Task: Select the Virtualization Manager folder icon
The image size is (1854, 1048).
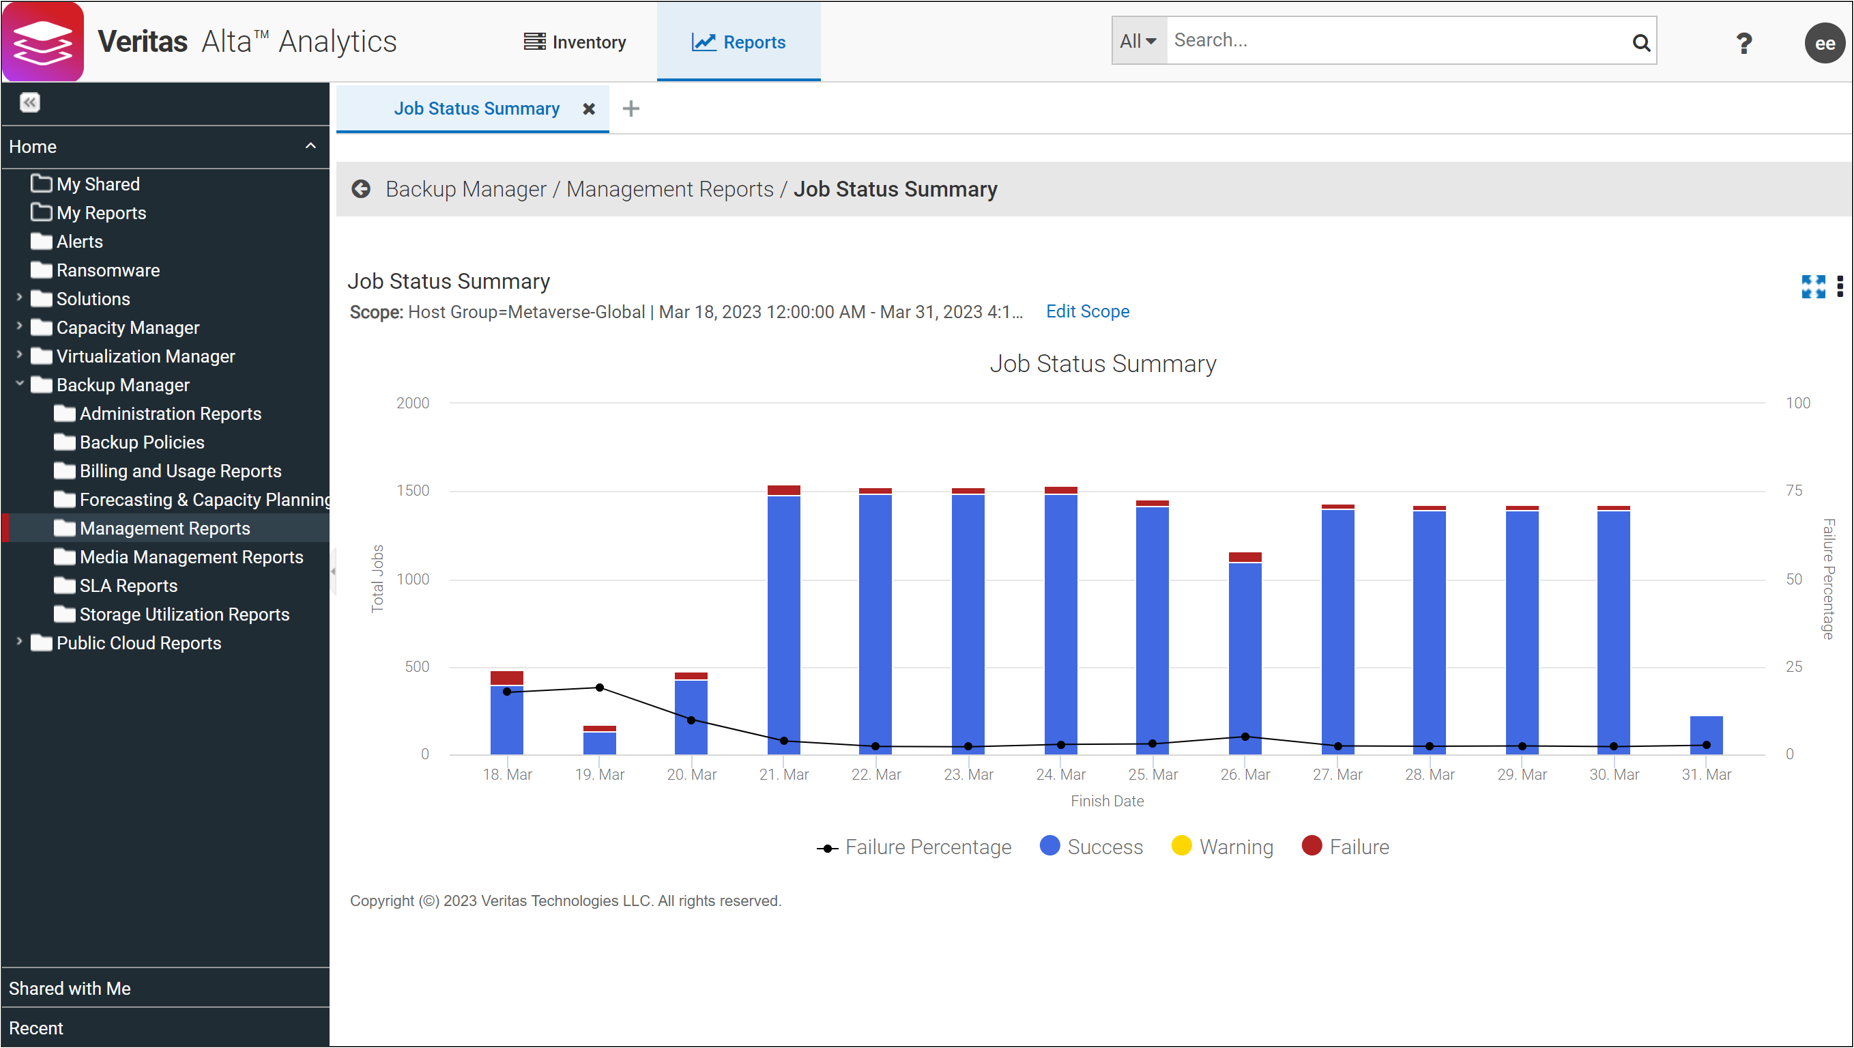Action: pos(41,356)
